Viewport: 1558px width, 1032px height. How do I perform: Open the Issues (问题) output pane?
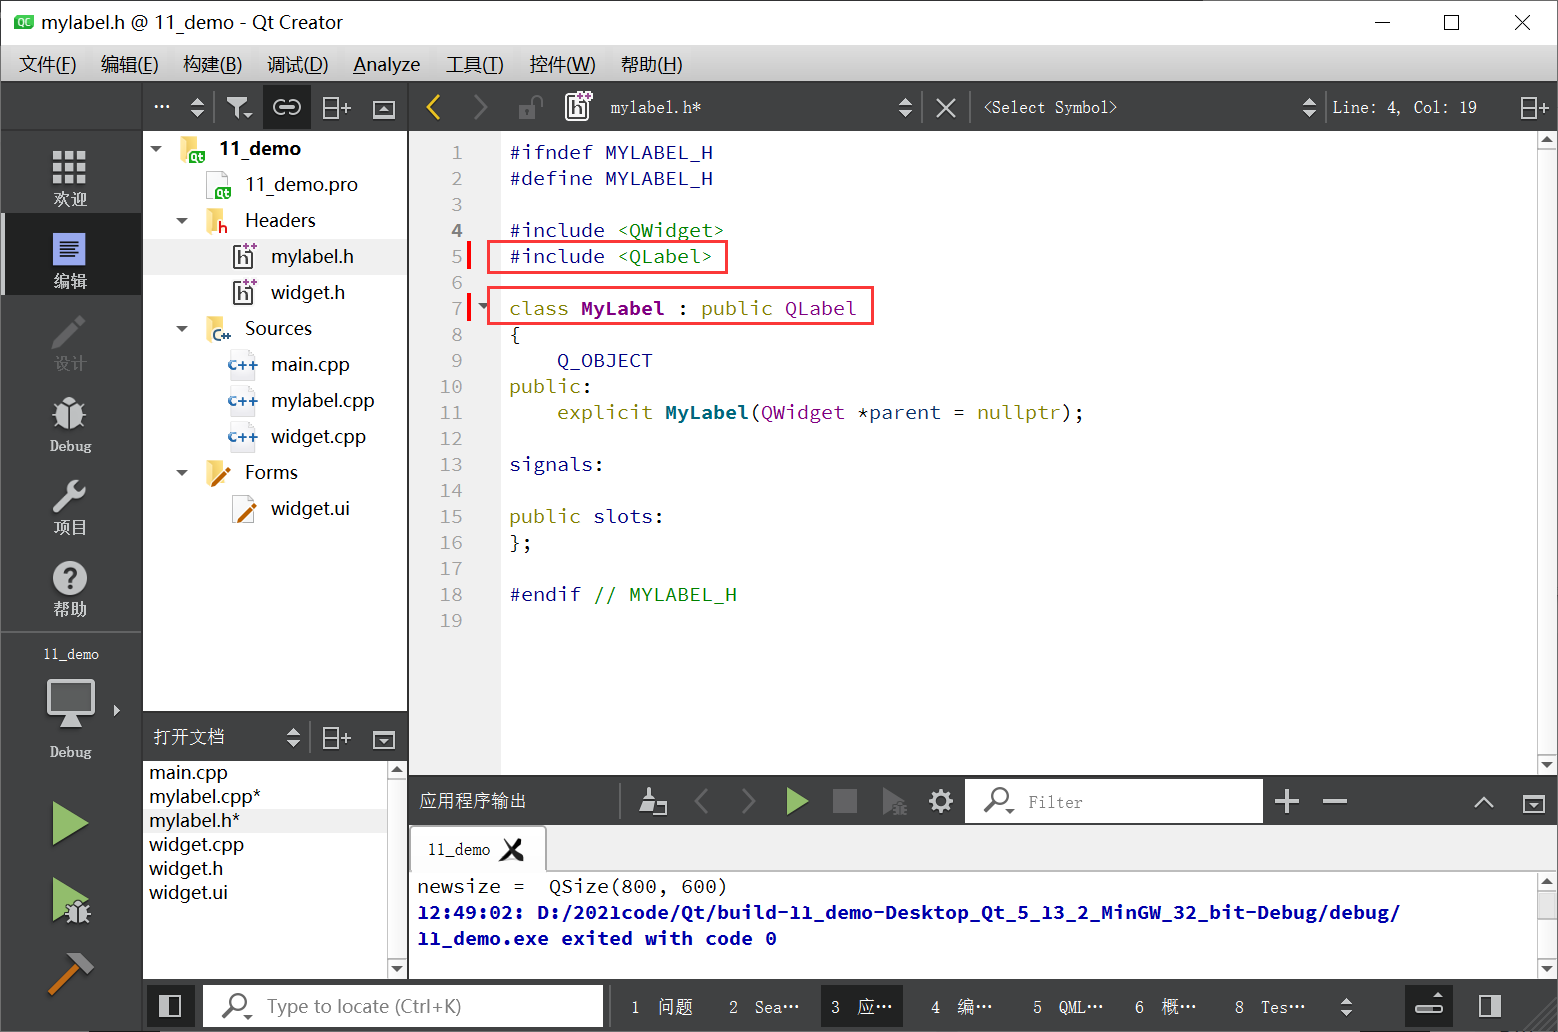662,1007
